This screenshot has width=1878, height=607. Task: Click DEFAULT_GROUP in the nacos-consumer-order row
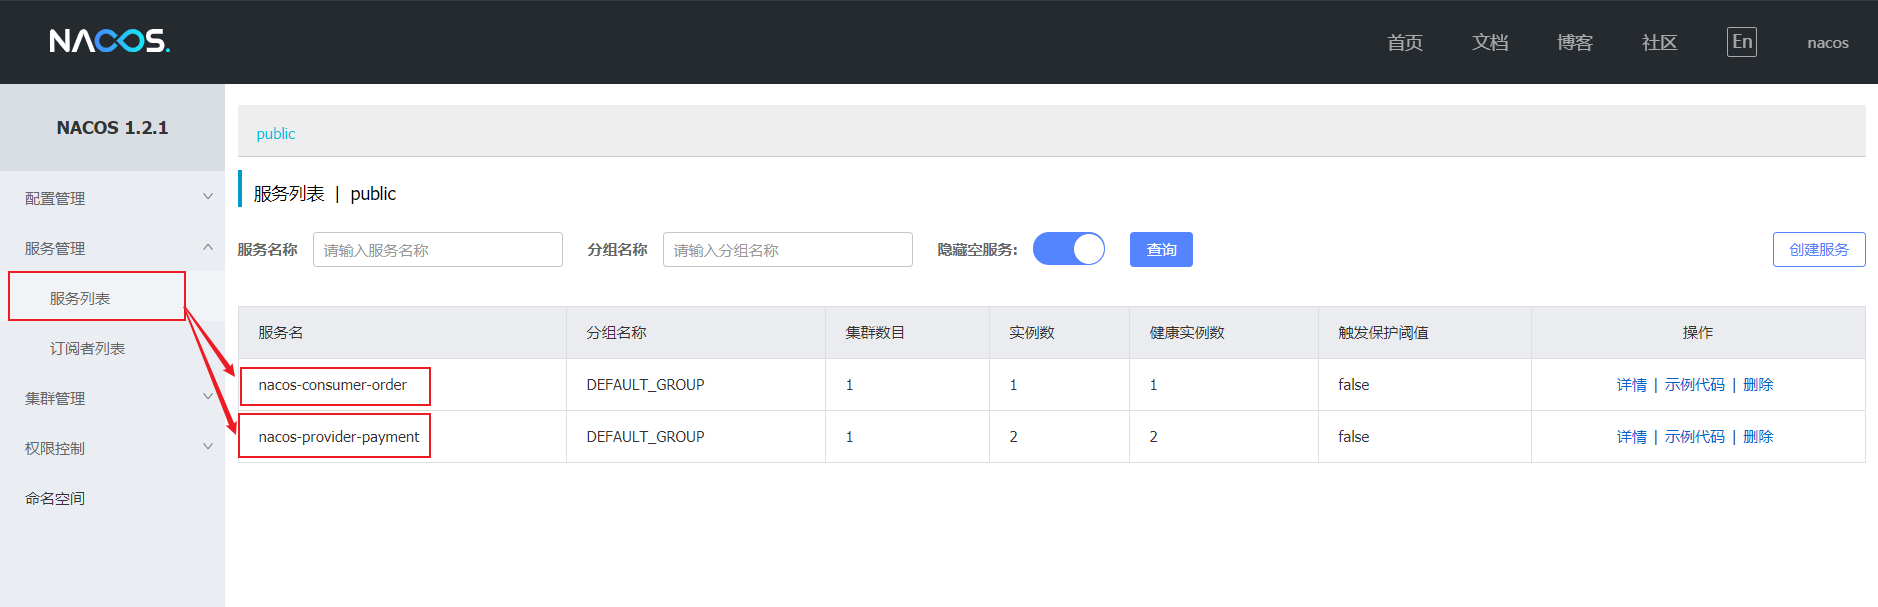click(x=646, y=385)
